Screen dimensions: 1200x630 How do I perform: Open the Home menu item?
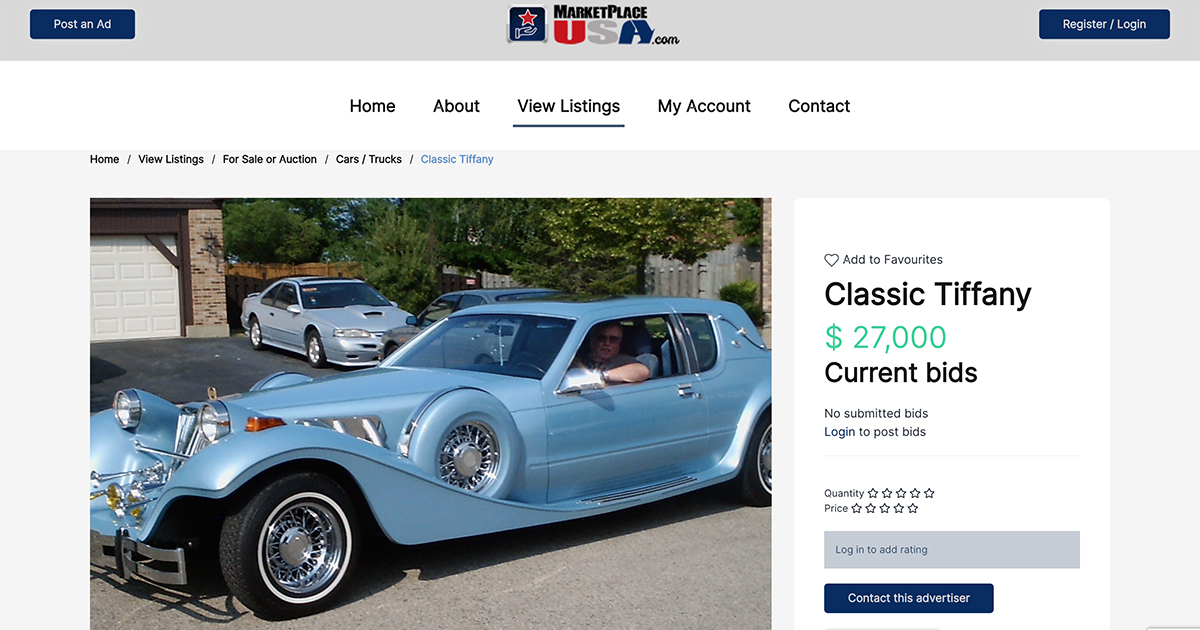tap(372, 106)
